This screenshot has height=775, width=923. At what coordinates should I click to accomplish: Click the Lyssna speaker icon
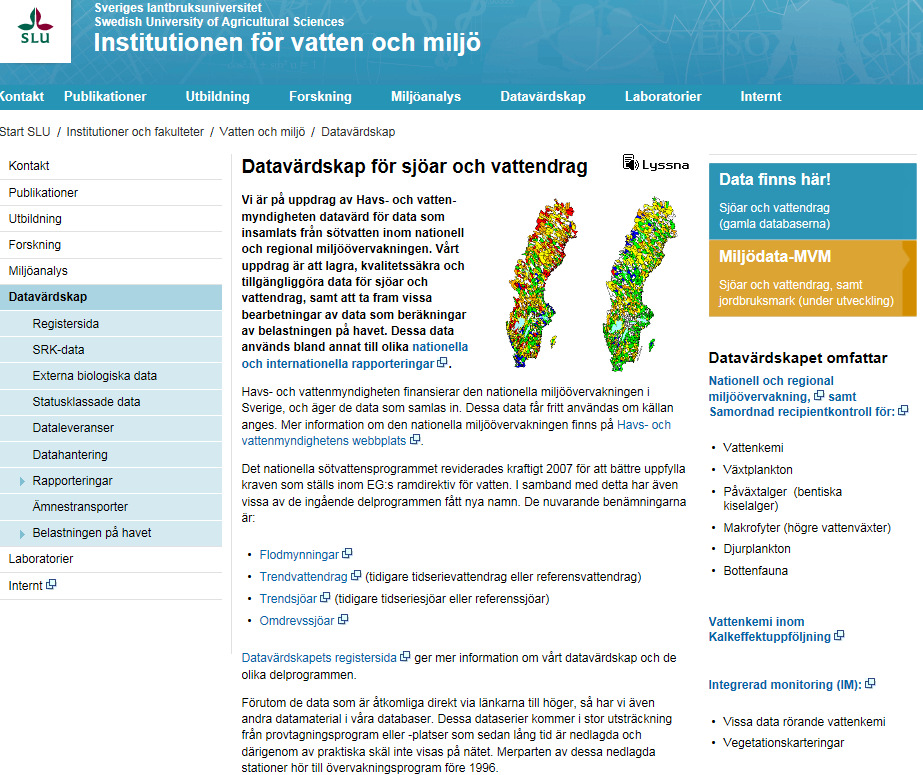click(630, 162)
